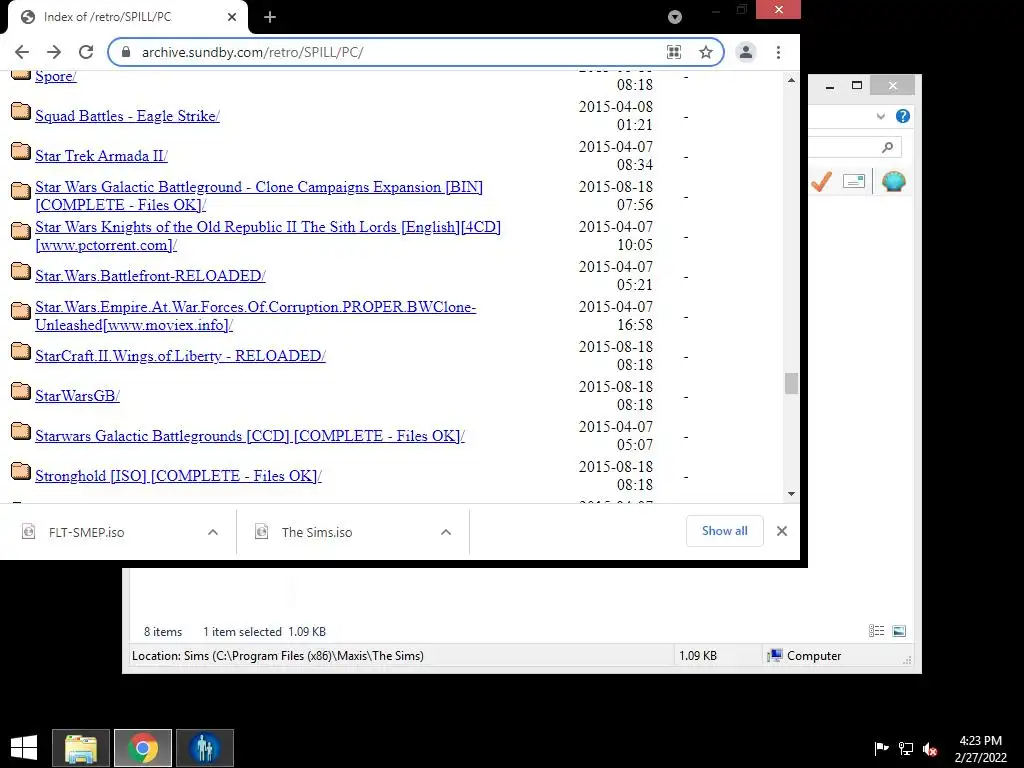1024x768 pixels.
Task: Switch Explorer to large icons view
Action: (899, 631)
